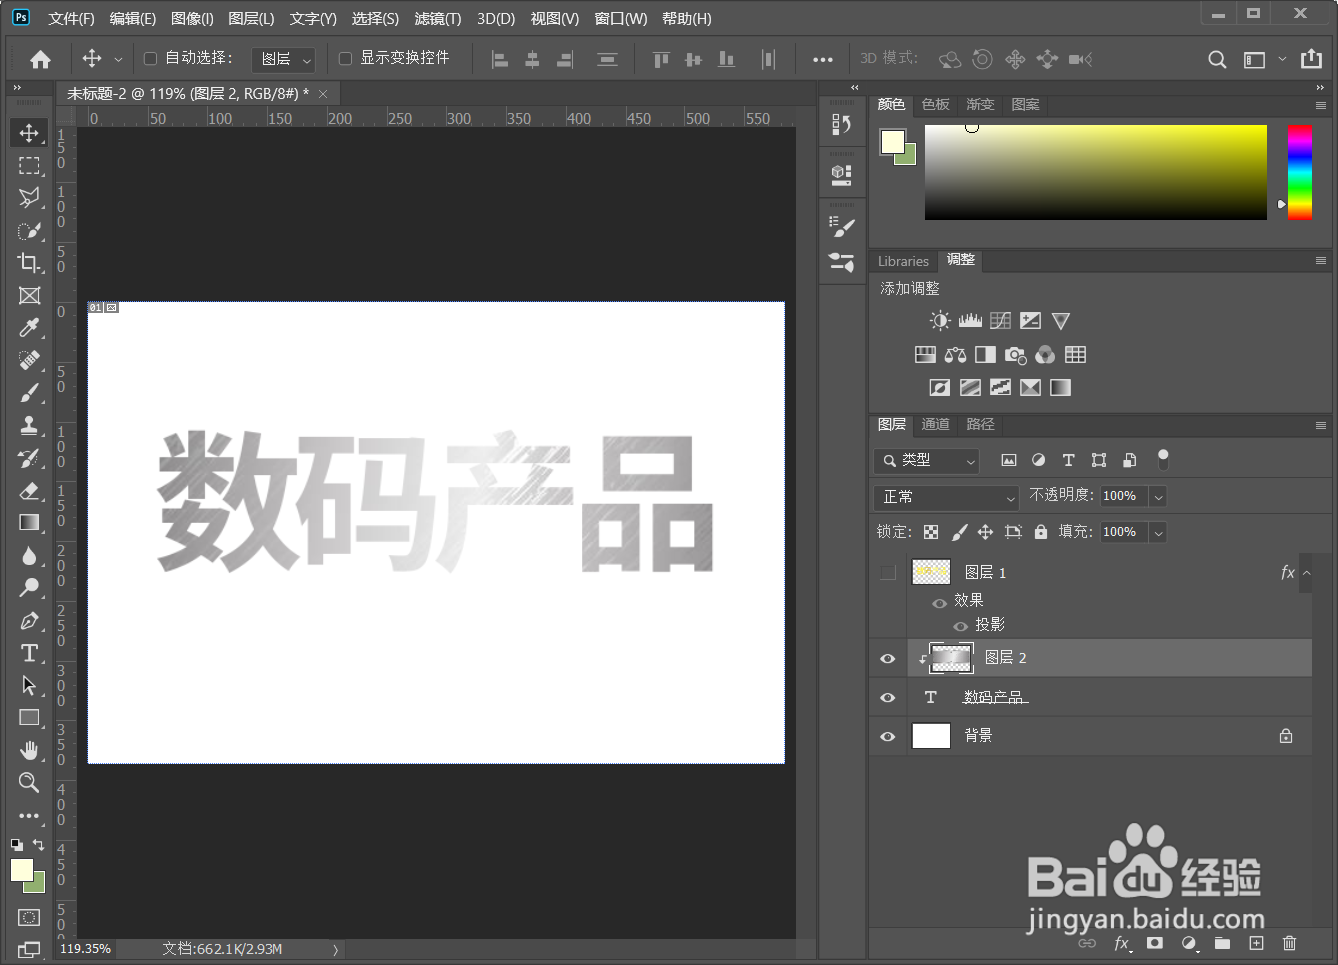Select the Move tool

pyautogui.click(x=29, y=132)
